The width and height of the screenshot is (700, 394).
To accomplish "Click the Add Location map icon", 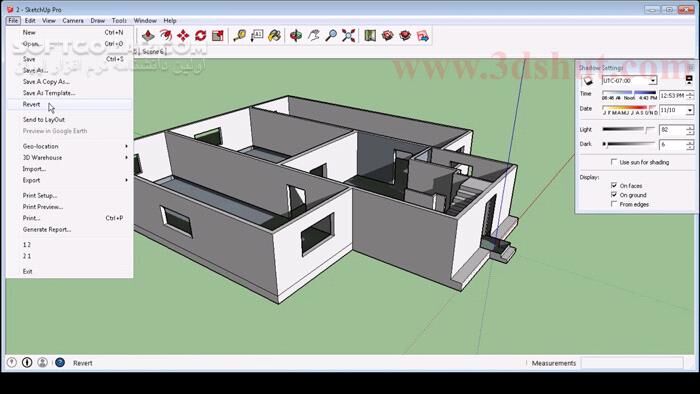I will pyautogui.click(x=370, y=36).
